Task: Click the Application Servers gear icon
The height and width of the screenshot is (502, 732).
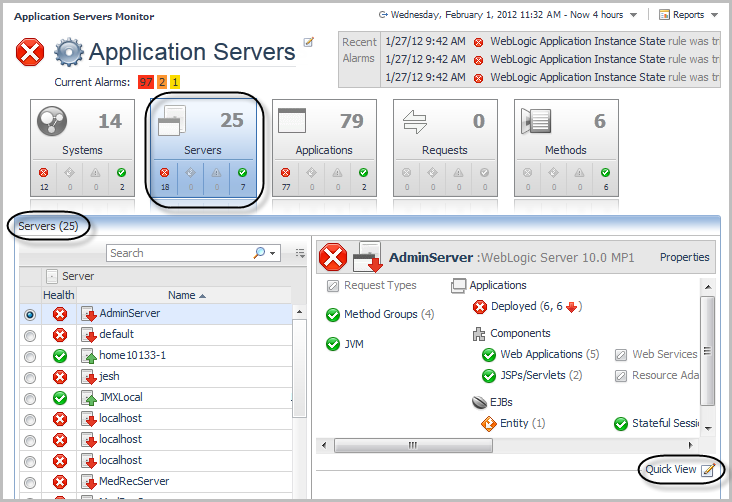Action: (x=69, y=52)
